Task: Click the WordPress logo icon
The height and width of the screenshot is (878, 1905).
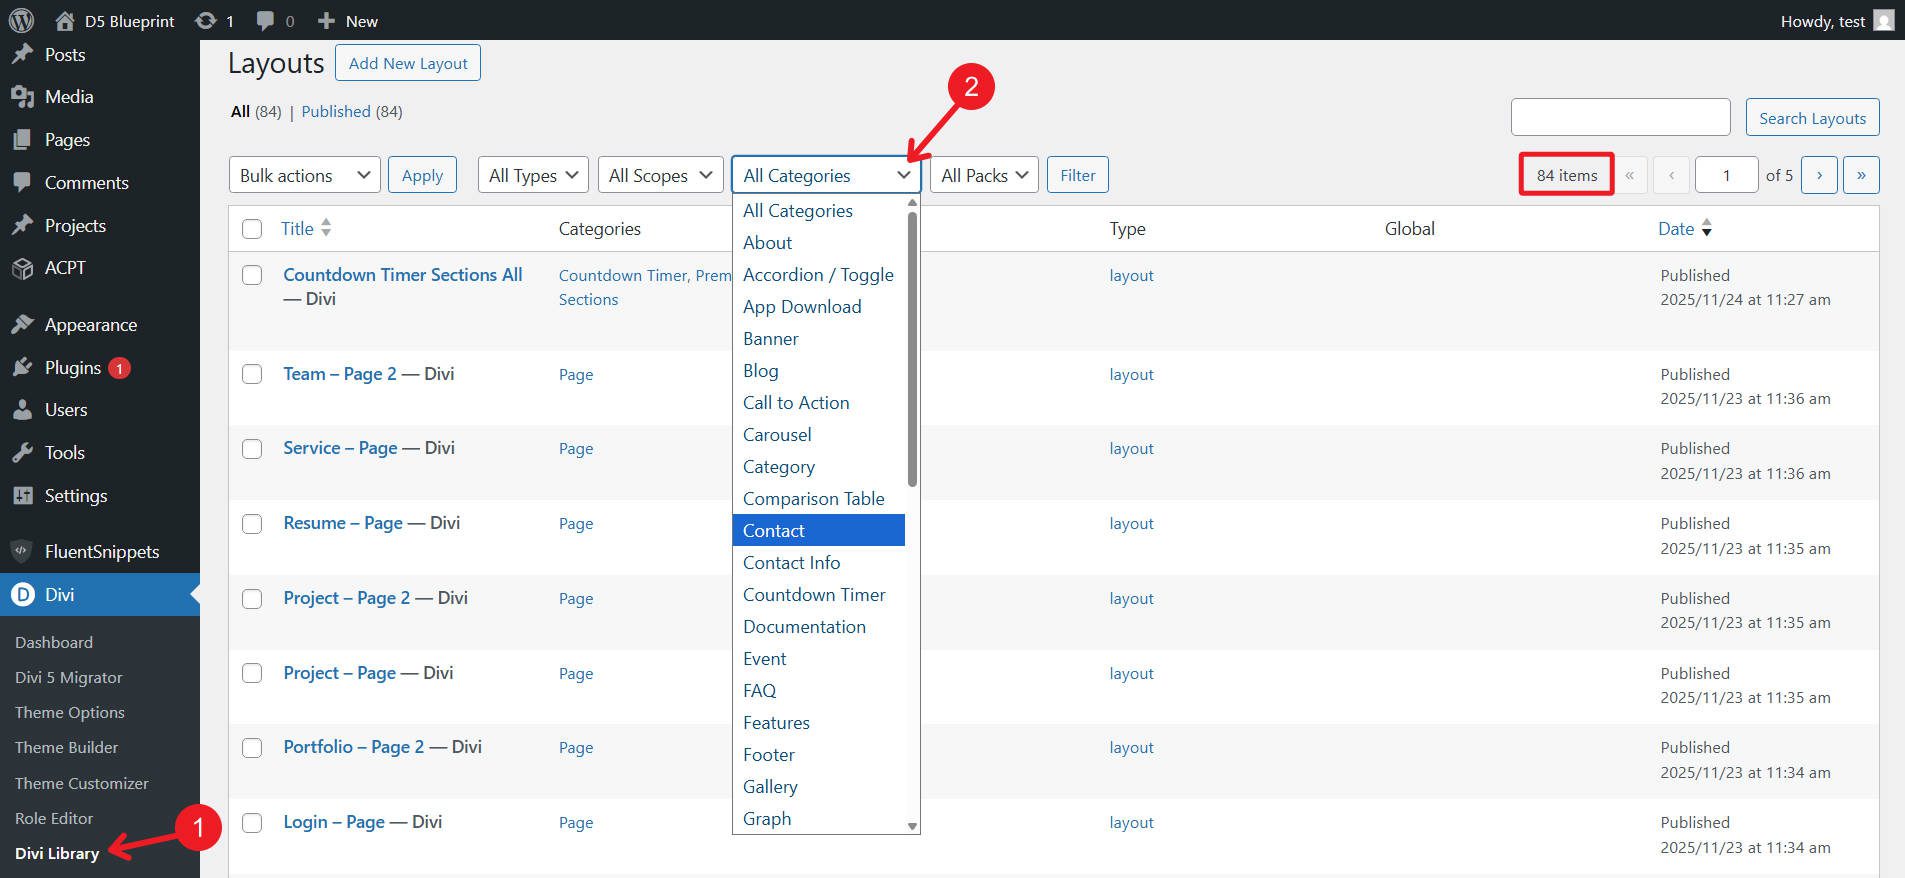Action: (21, 20)
